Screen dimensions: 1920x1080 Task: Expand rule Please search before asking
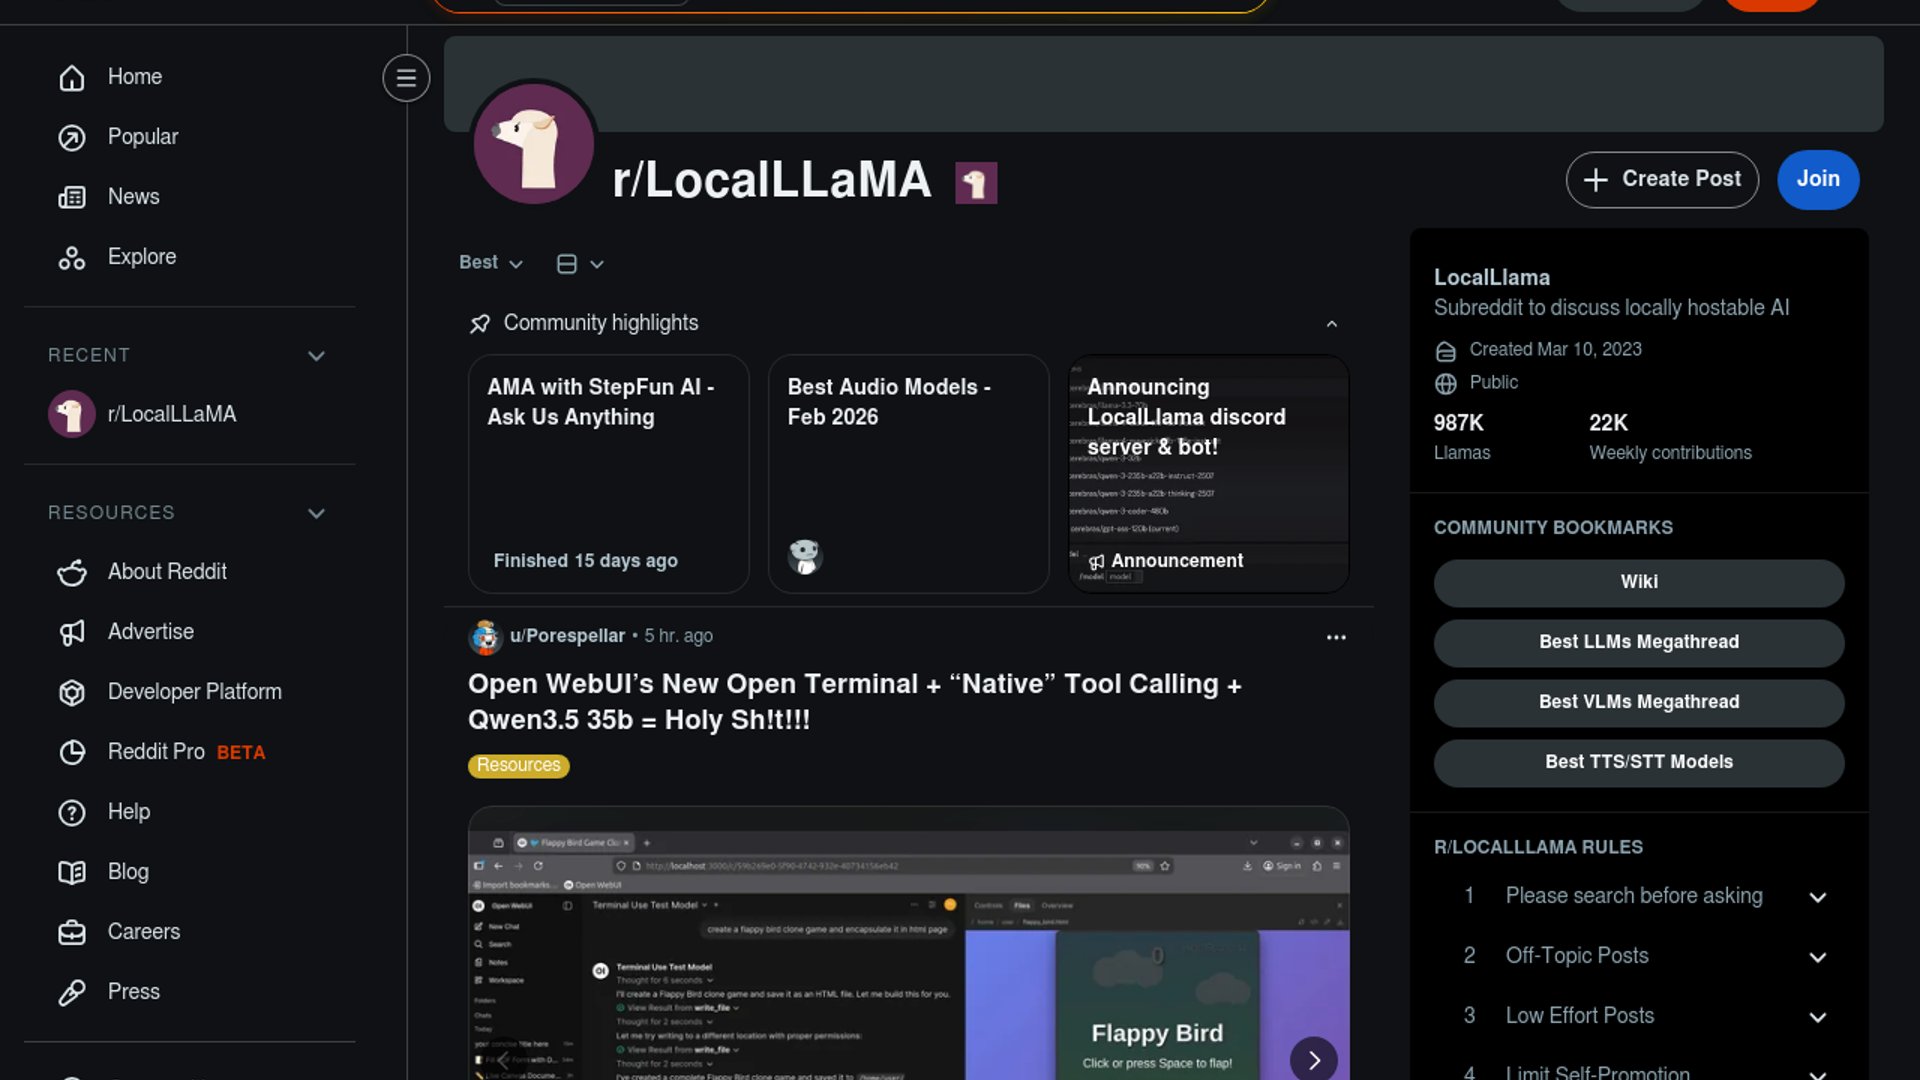1817,897
